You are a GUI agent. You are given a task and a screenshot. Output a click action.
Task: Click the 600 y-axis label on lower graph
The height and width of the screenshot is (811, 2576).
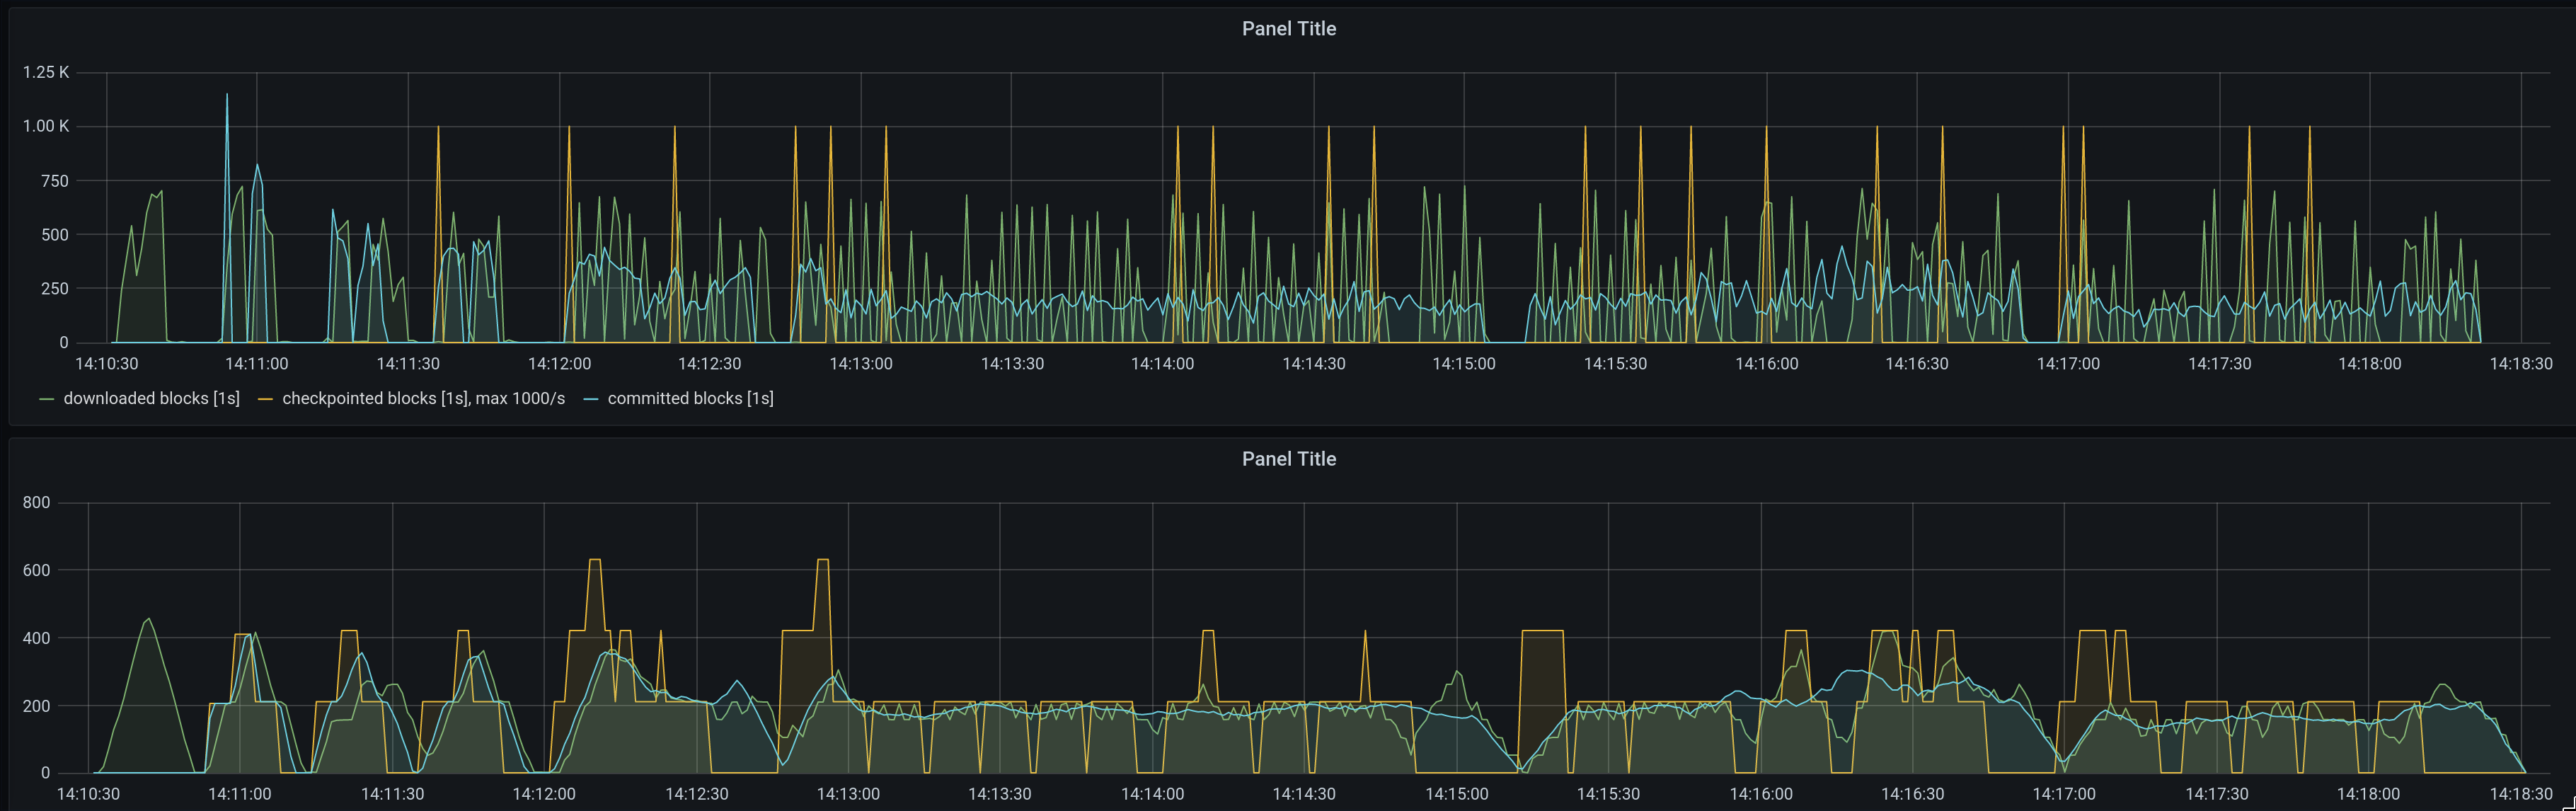(36, 570)
